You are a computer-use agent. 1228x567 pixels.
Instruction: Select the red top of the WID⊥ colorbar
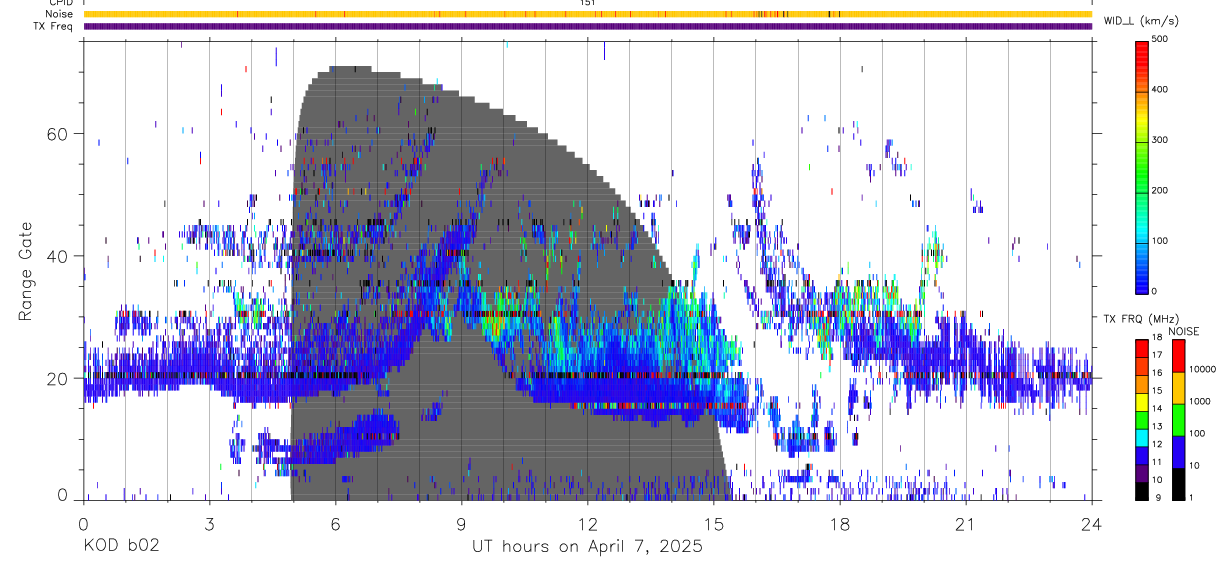(1141, 55)
